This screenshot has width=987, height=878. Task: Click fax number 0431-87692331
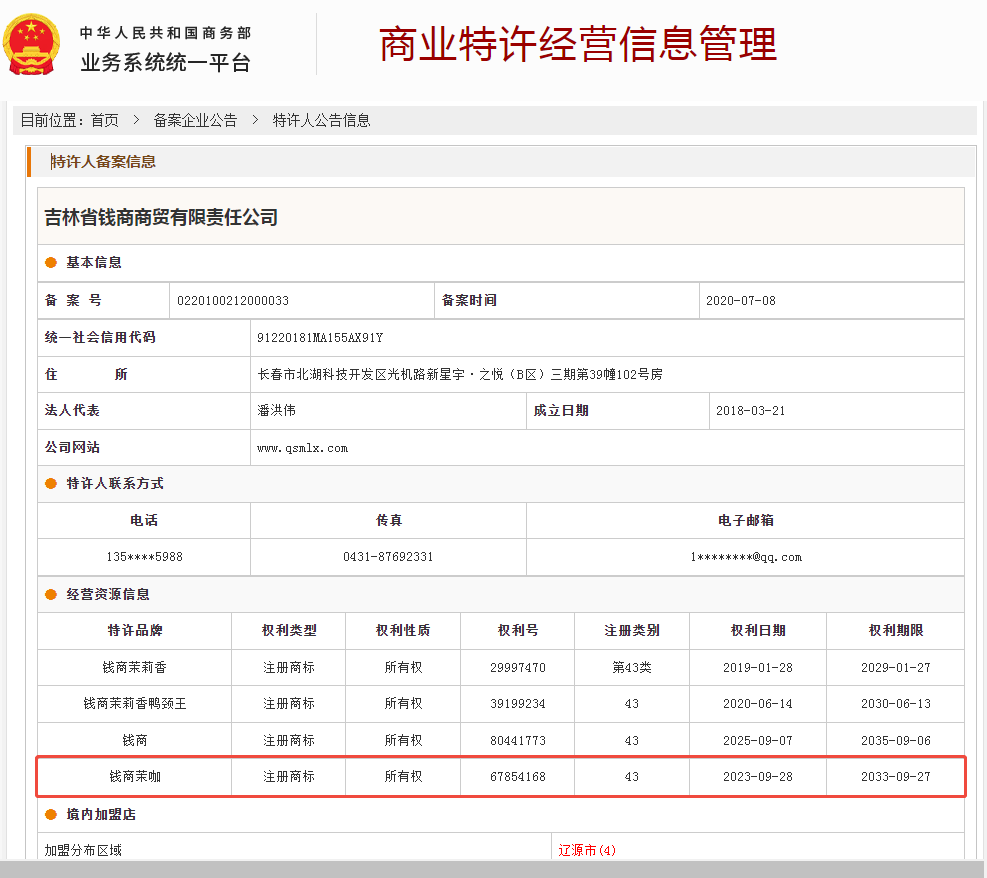(388, 557)
